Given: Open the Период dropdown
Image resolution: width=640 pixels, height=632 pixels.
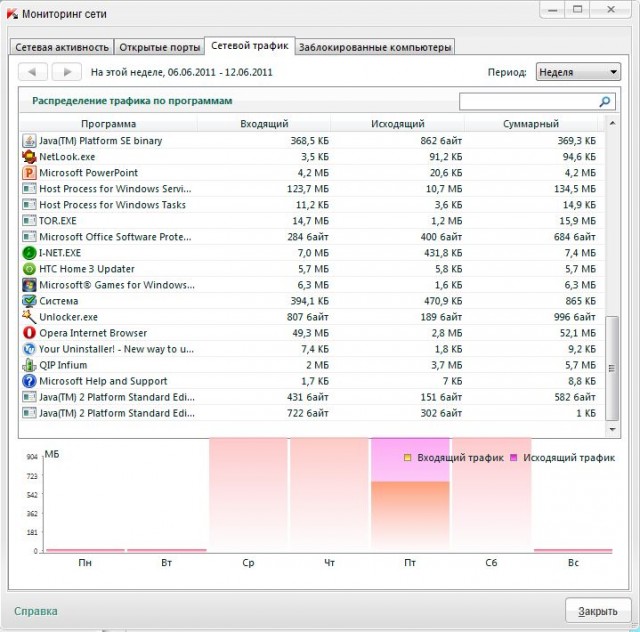Looking at the screenshot, I should (578, 72).
